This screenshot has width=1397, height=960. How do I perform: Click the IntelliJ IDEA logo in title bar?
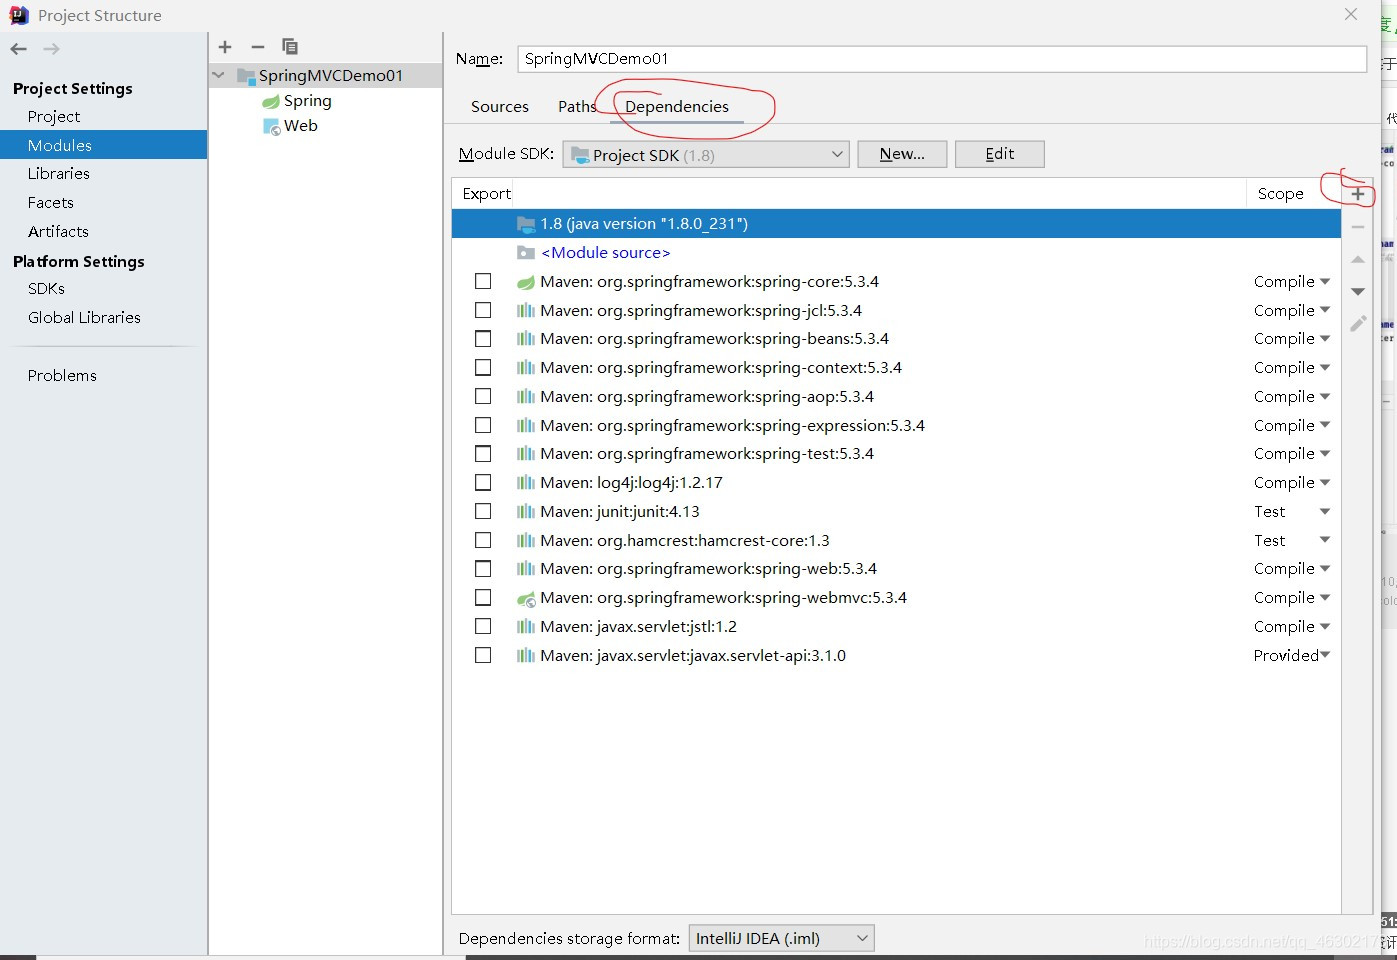tap(18, 15)
